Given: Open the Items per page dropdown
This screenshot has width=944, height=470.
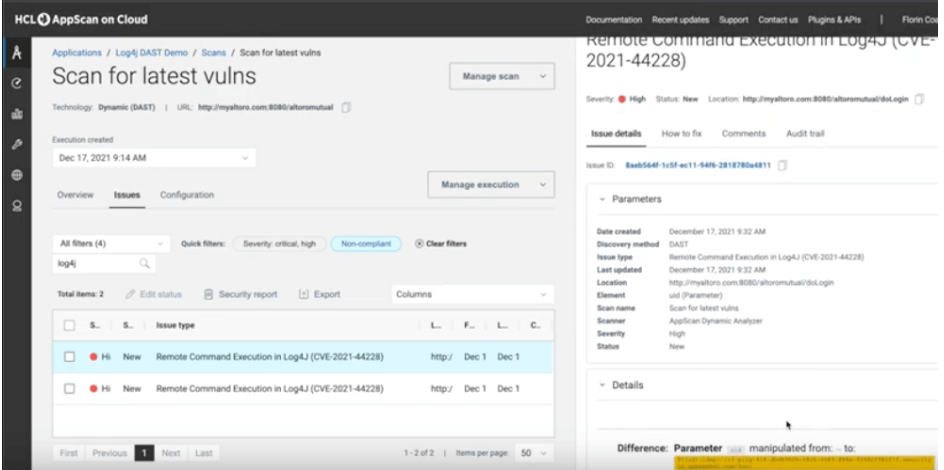Looking at the screenshot, I should [x=535, y=453].
